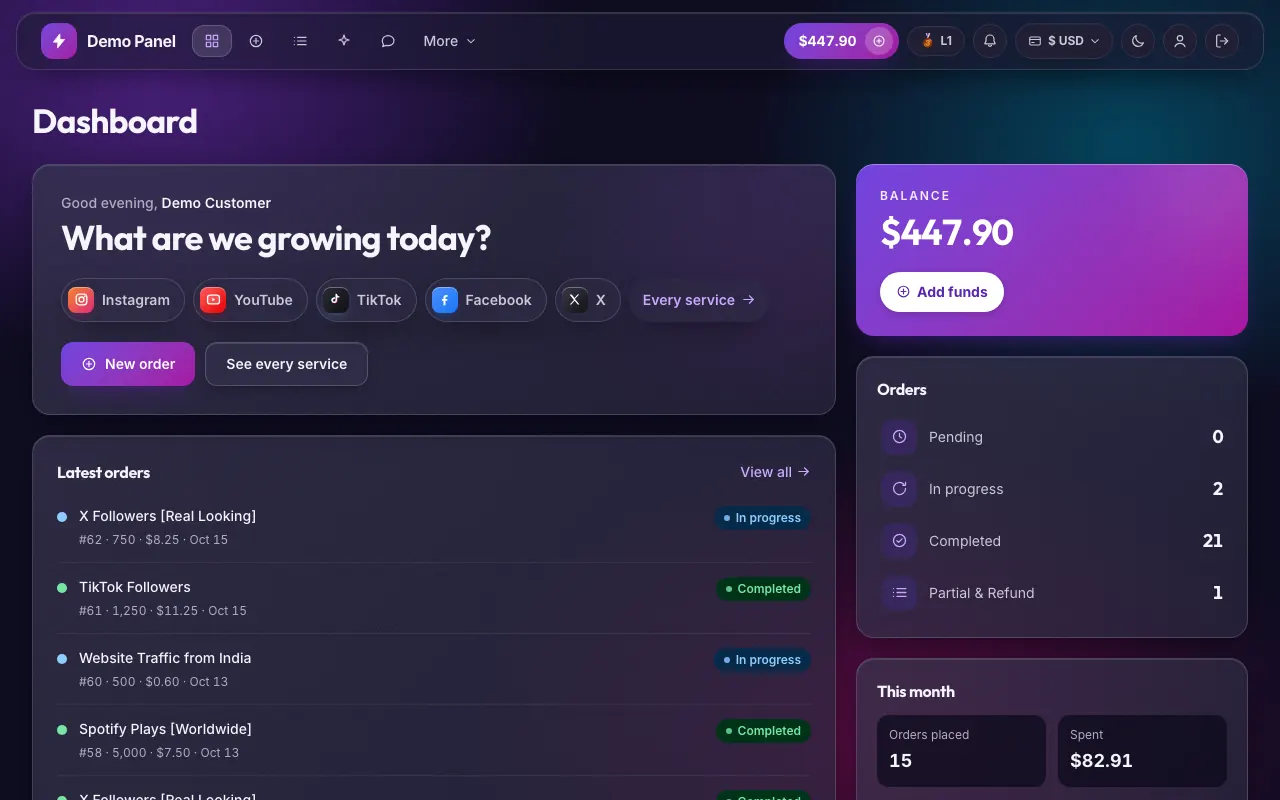Click the clock icon beside Pending

coord(899,437)
